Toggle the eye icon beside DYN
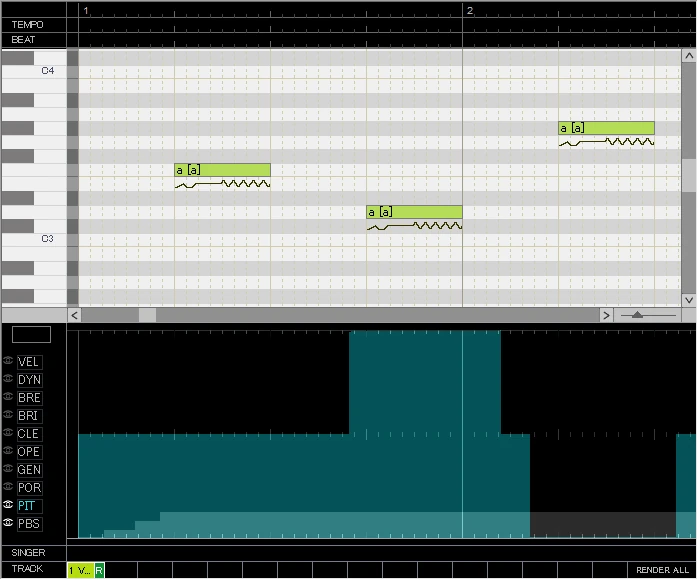The image size is (698, 580). (x=8, y=379)
